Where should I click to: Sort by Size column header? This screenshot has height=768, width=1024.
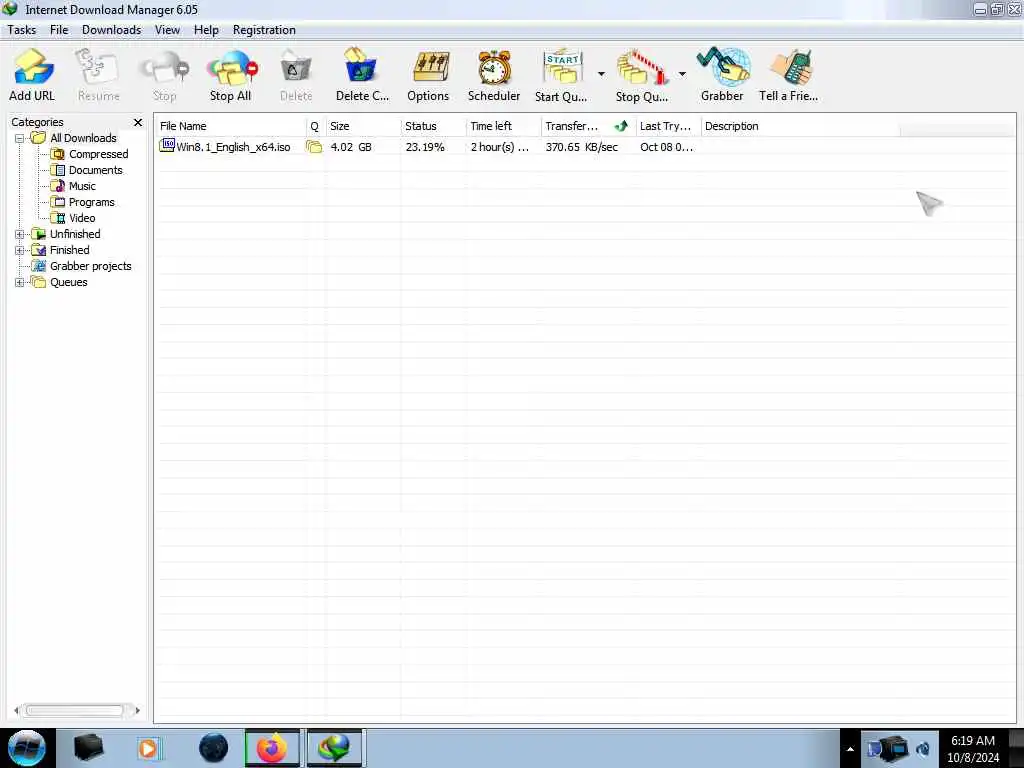363,126
